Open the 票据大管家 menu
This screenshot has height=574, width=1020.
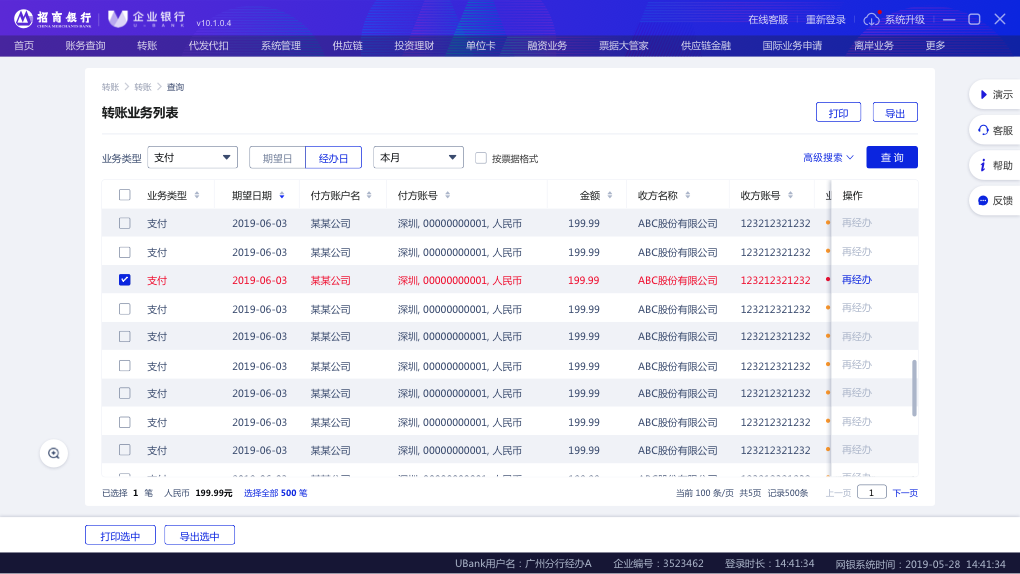coord(623,46)
